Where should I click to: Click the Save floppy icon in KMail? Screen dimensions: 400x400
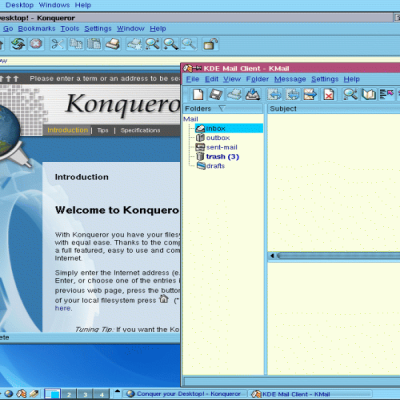[x=216, y=94]
